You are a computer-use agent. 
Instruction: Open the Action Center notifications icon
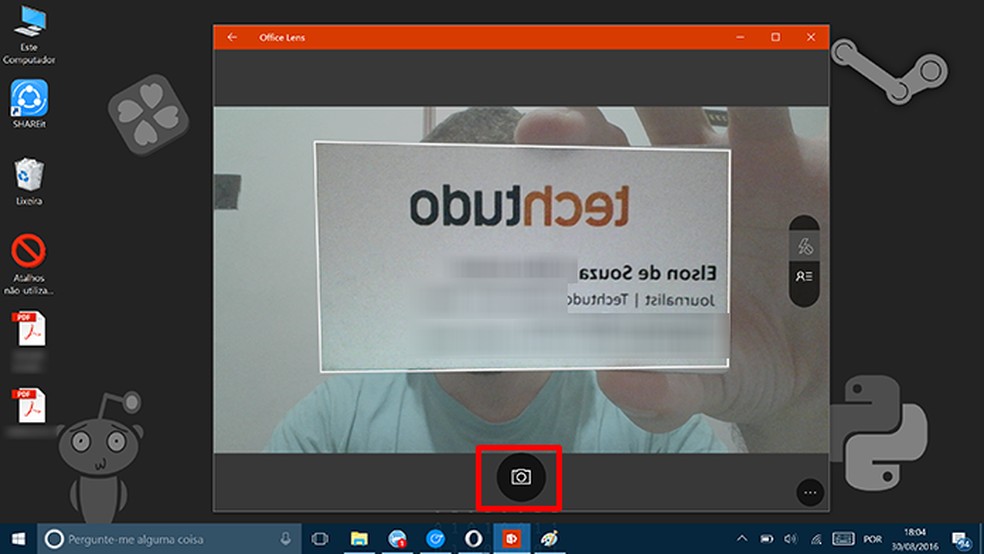point(960,540)
